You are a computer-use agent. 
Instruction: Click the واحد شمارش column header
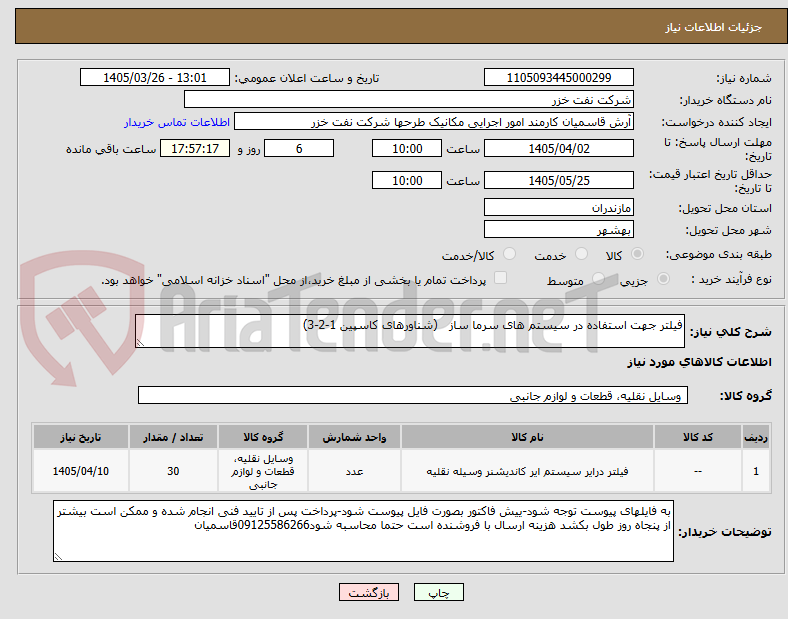[x=354, y=437]
